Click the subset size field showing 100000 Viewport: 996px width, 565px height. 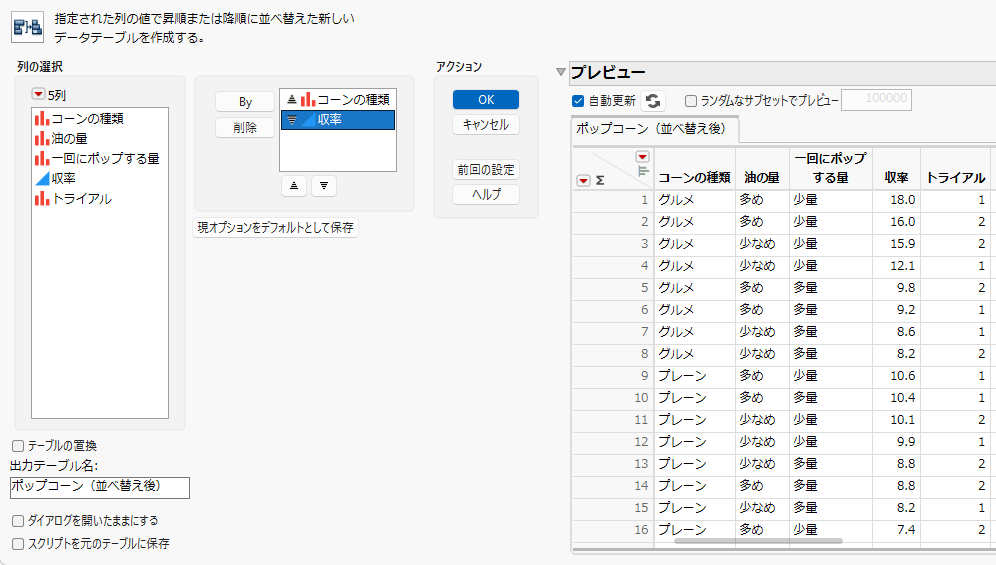click(x=877, y=100)
